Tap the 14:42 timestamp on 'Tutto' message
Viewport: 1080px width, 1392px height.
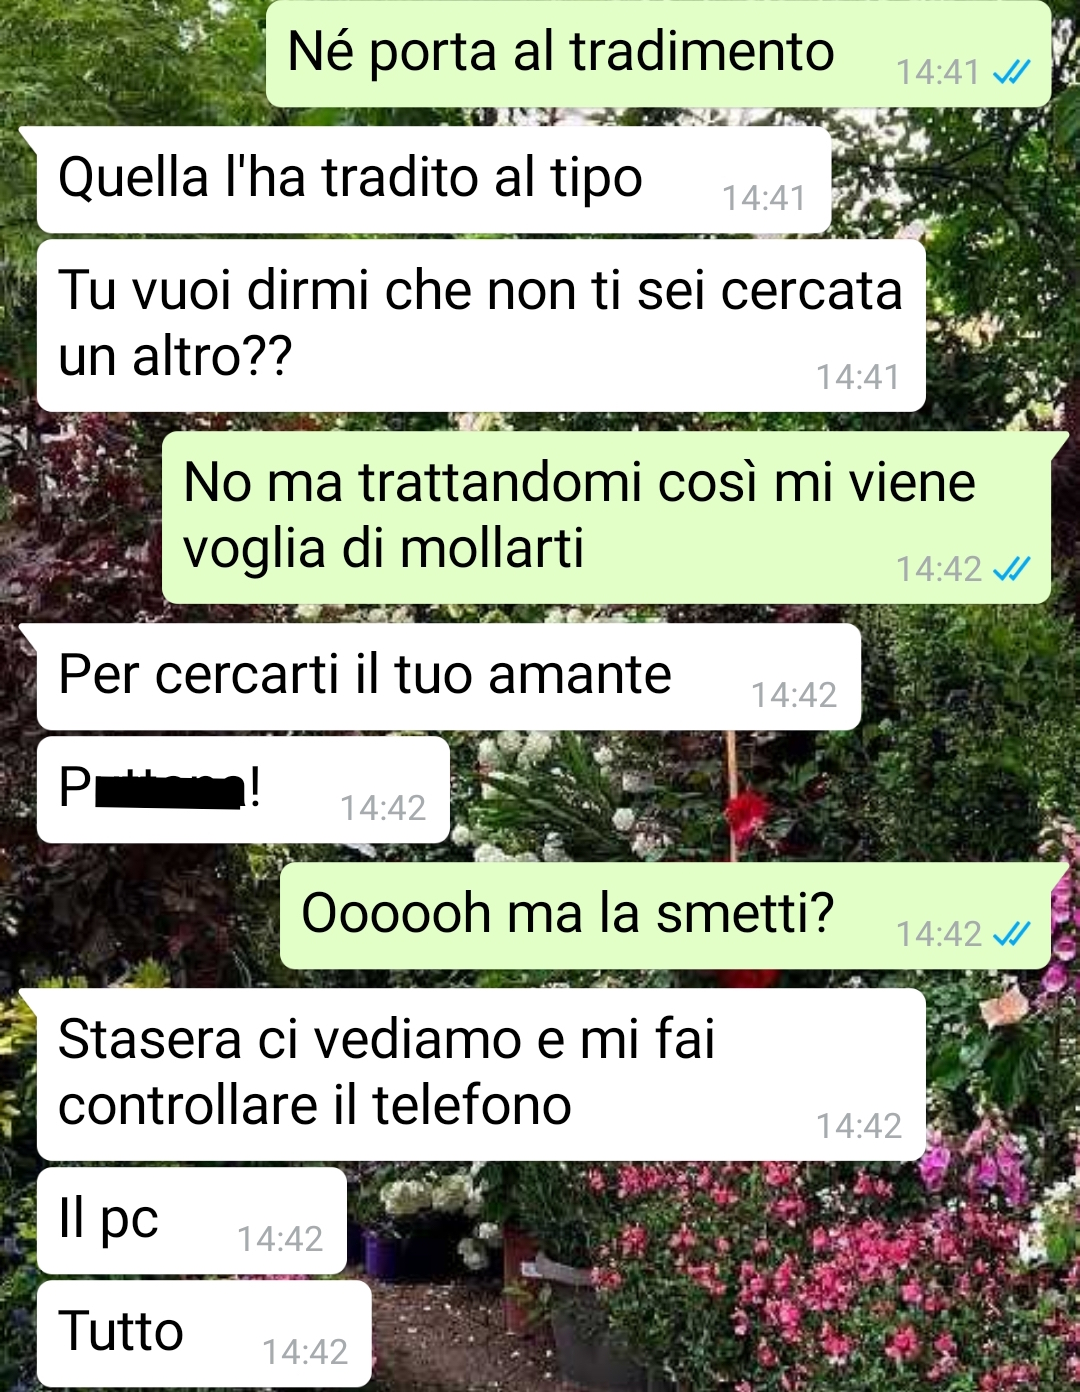tap(305, 1352)
